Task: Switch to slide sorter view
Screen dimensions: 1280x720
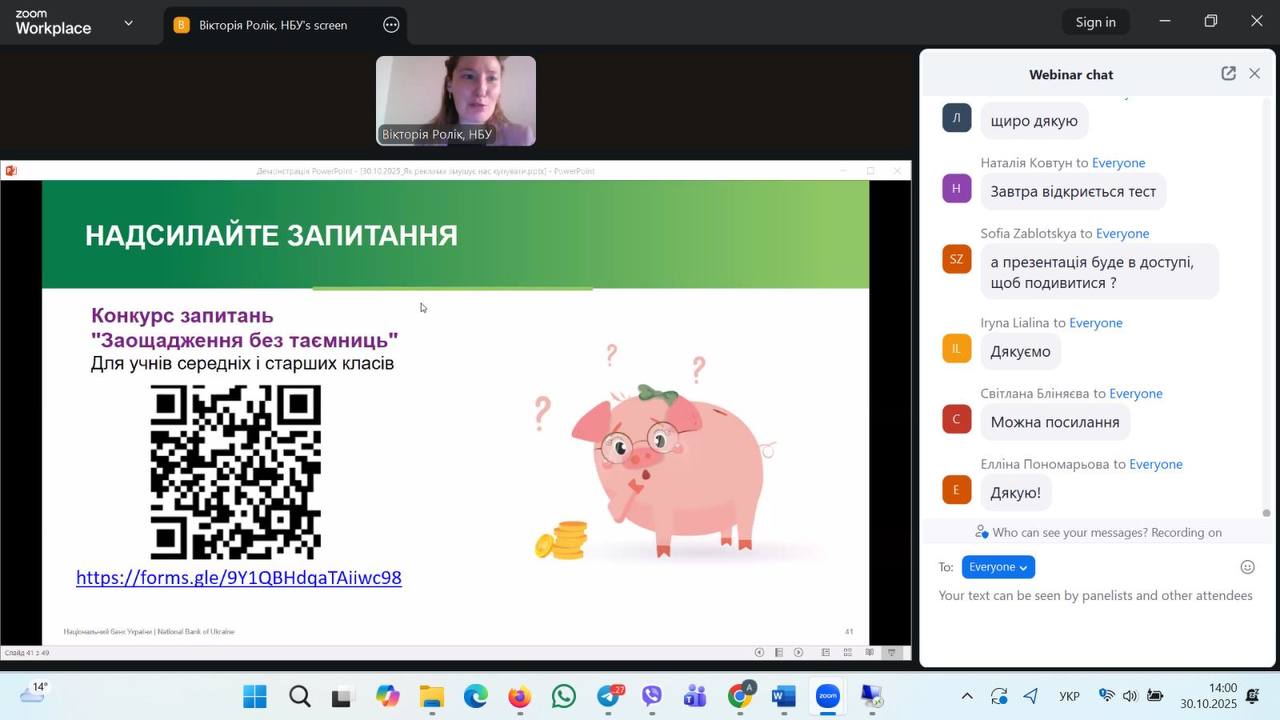Action: (847, 653)
